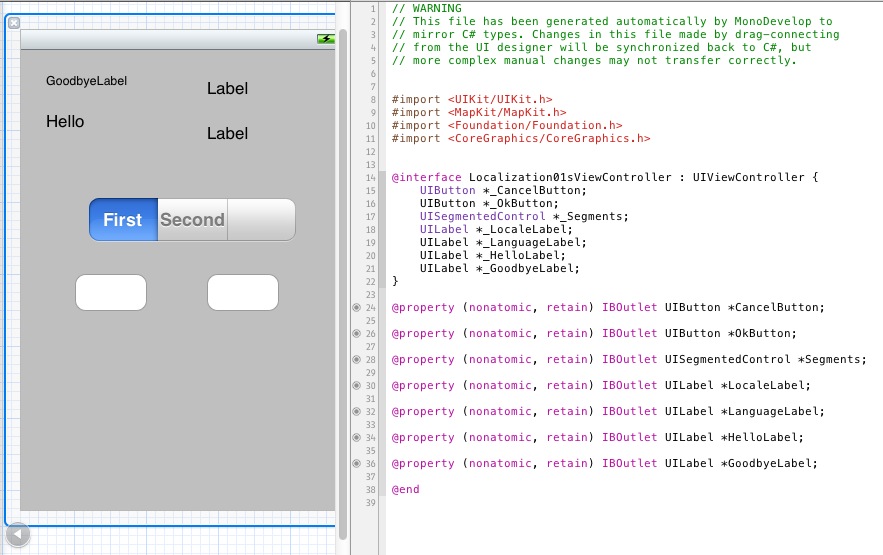The width and height of the screenshot is (883, 555).
Task: Select the Hello label on canvas
Action: pyautogui.click(x=65, y=122)
